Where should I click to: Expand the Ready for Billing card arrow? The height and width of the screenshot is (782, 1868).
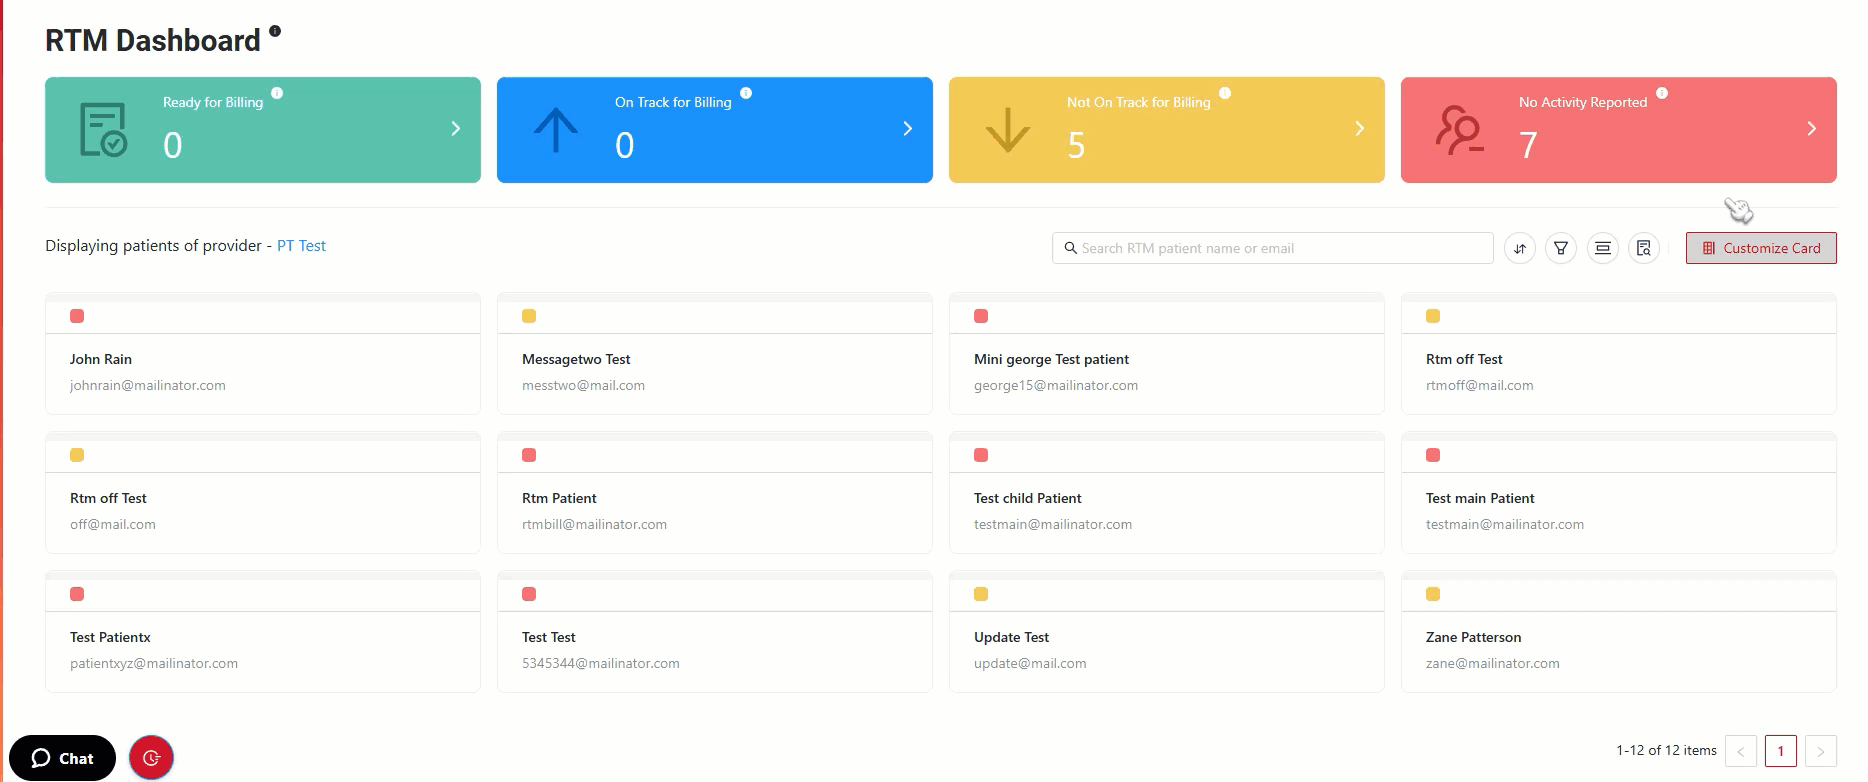[456, 129]
